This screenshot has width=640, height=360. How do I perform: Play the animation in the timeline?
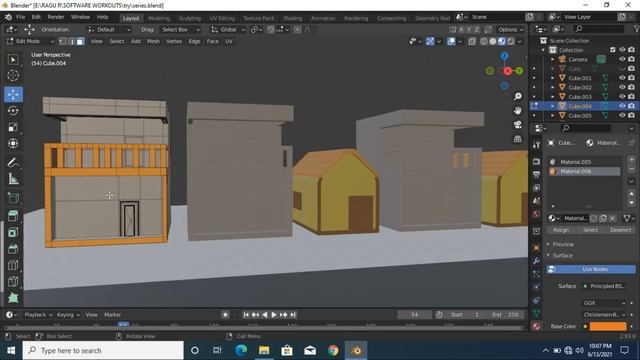pyautogui.click(x=274, y=315)
